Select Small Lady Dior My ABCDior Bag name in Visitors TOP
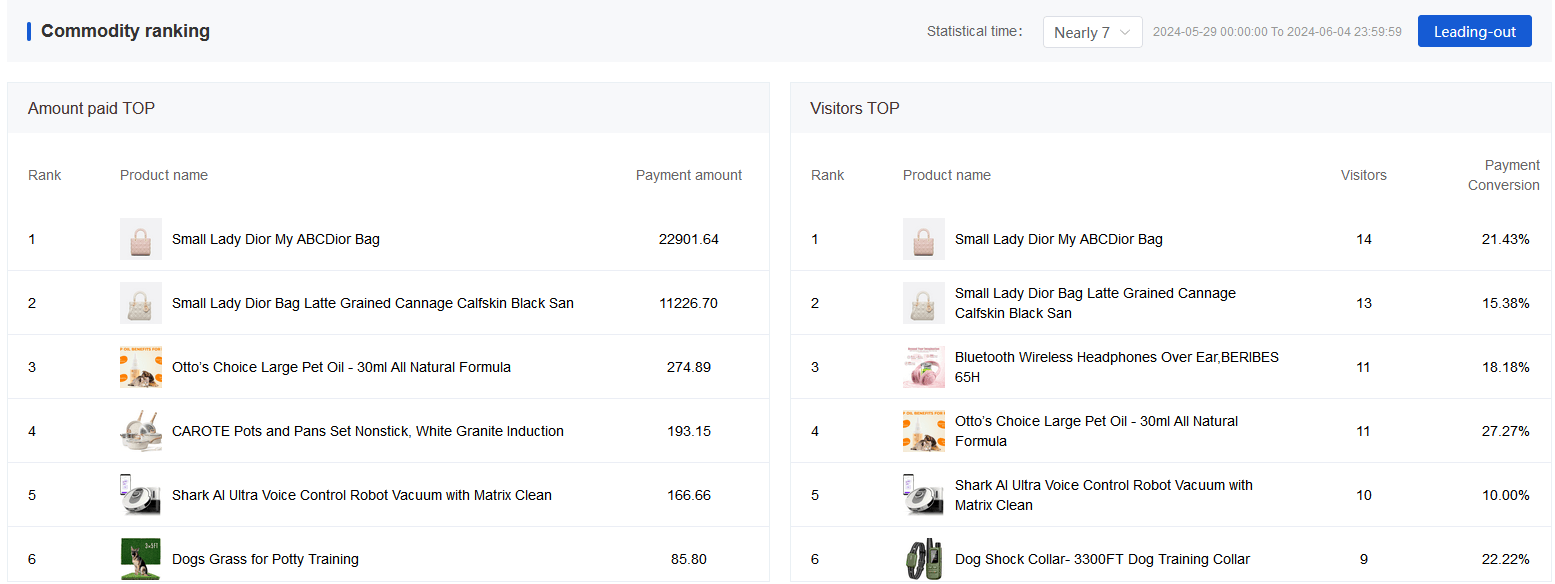 (x=1059, y=239)
